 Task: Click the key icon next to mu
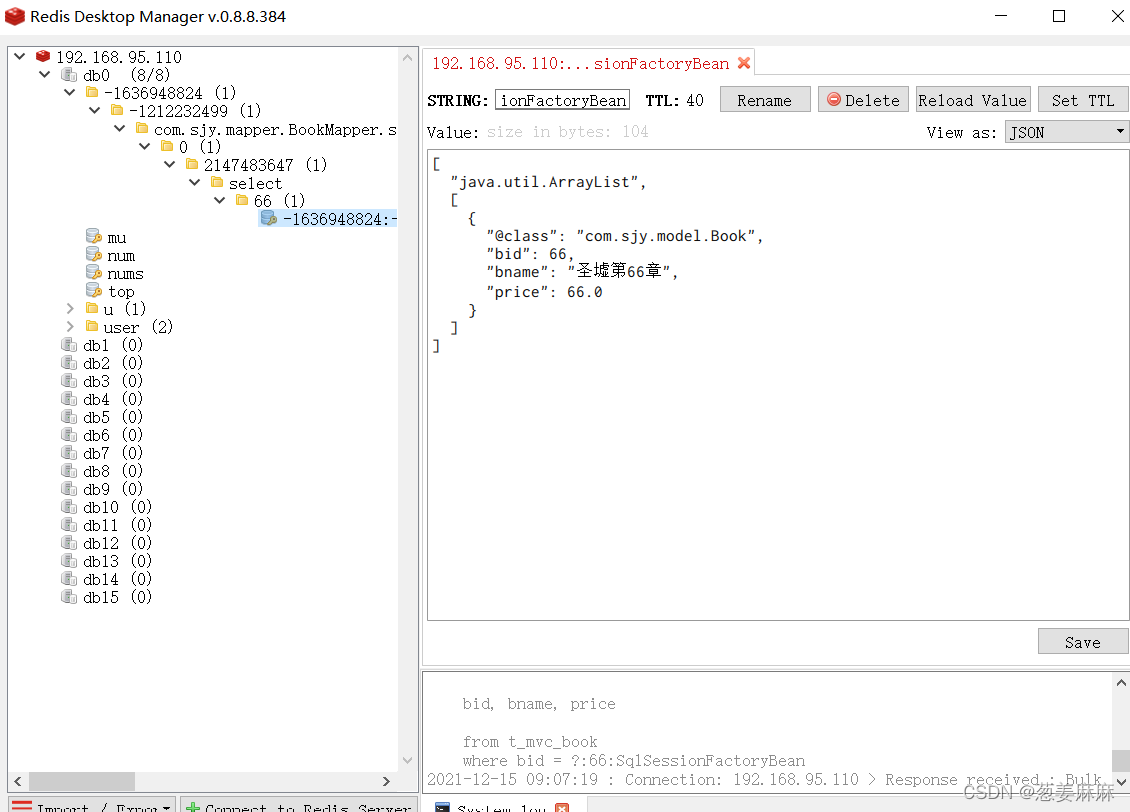94,236
